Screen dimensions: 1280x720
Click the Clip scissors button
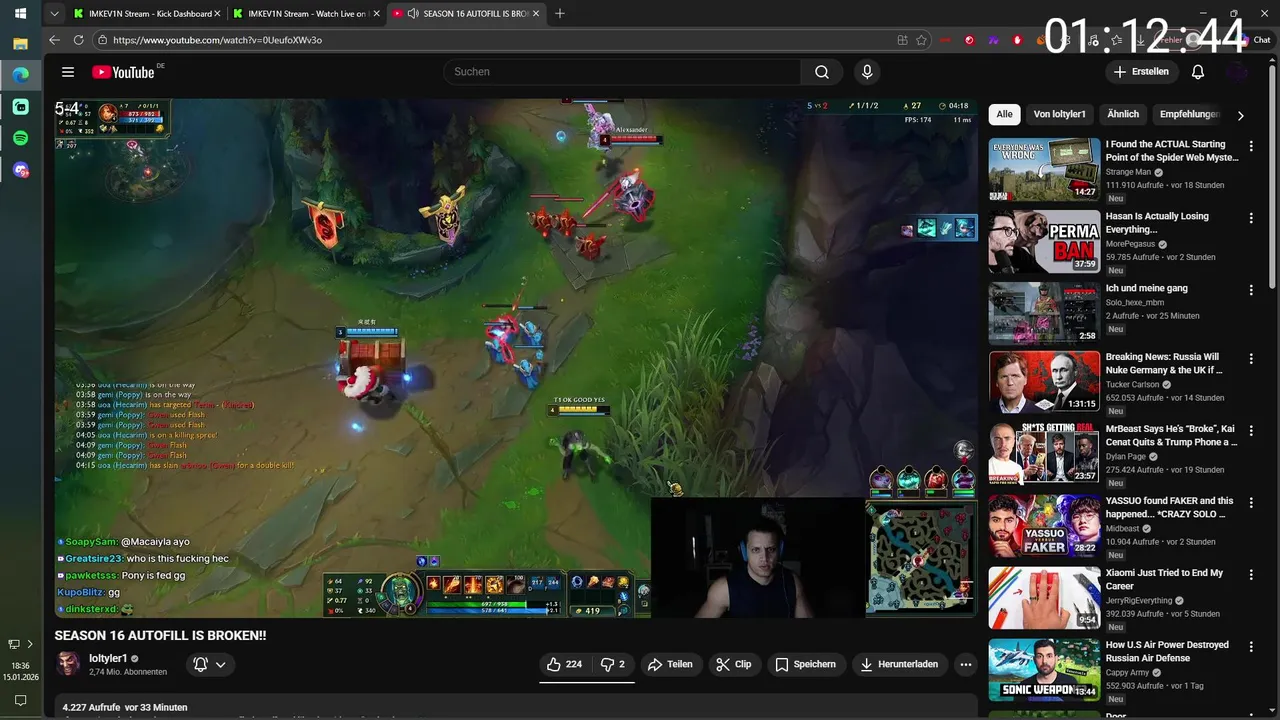click(x=734, y=664)
